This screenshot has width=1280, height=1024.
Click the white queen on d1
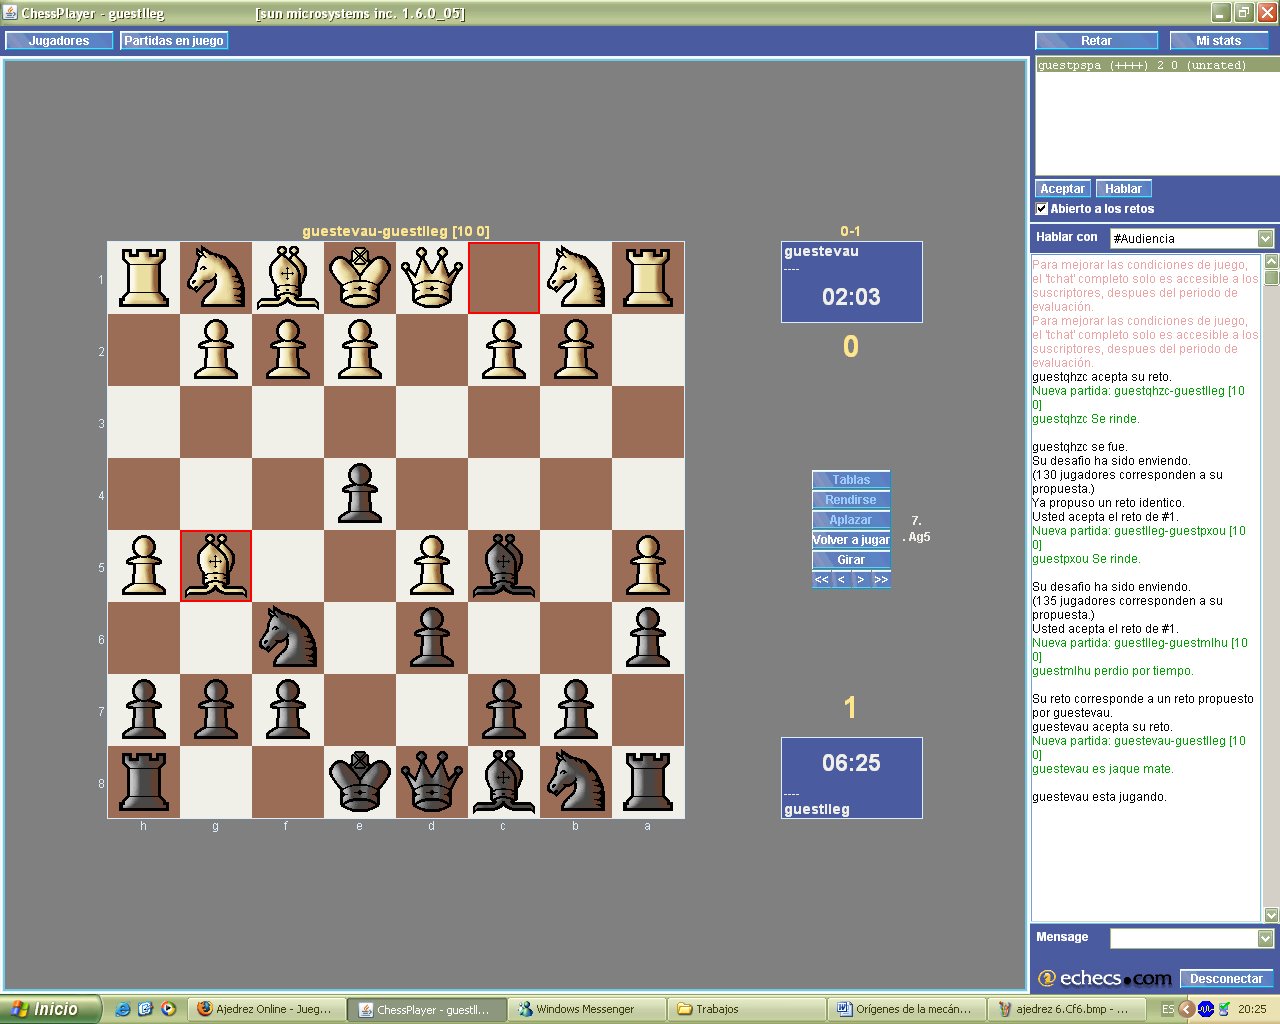pos(432,278)
